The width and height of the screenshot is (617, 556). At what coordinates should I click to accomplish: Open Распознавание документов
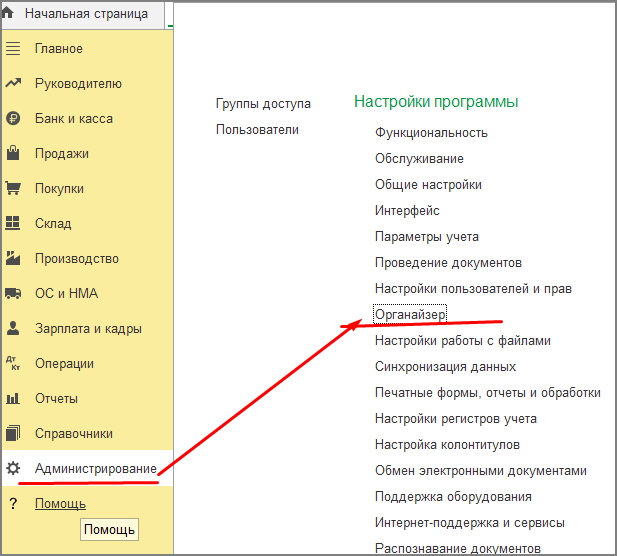(458, 548)
